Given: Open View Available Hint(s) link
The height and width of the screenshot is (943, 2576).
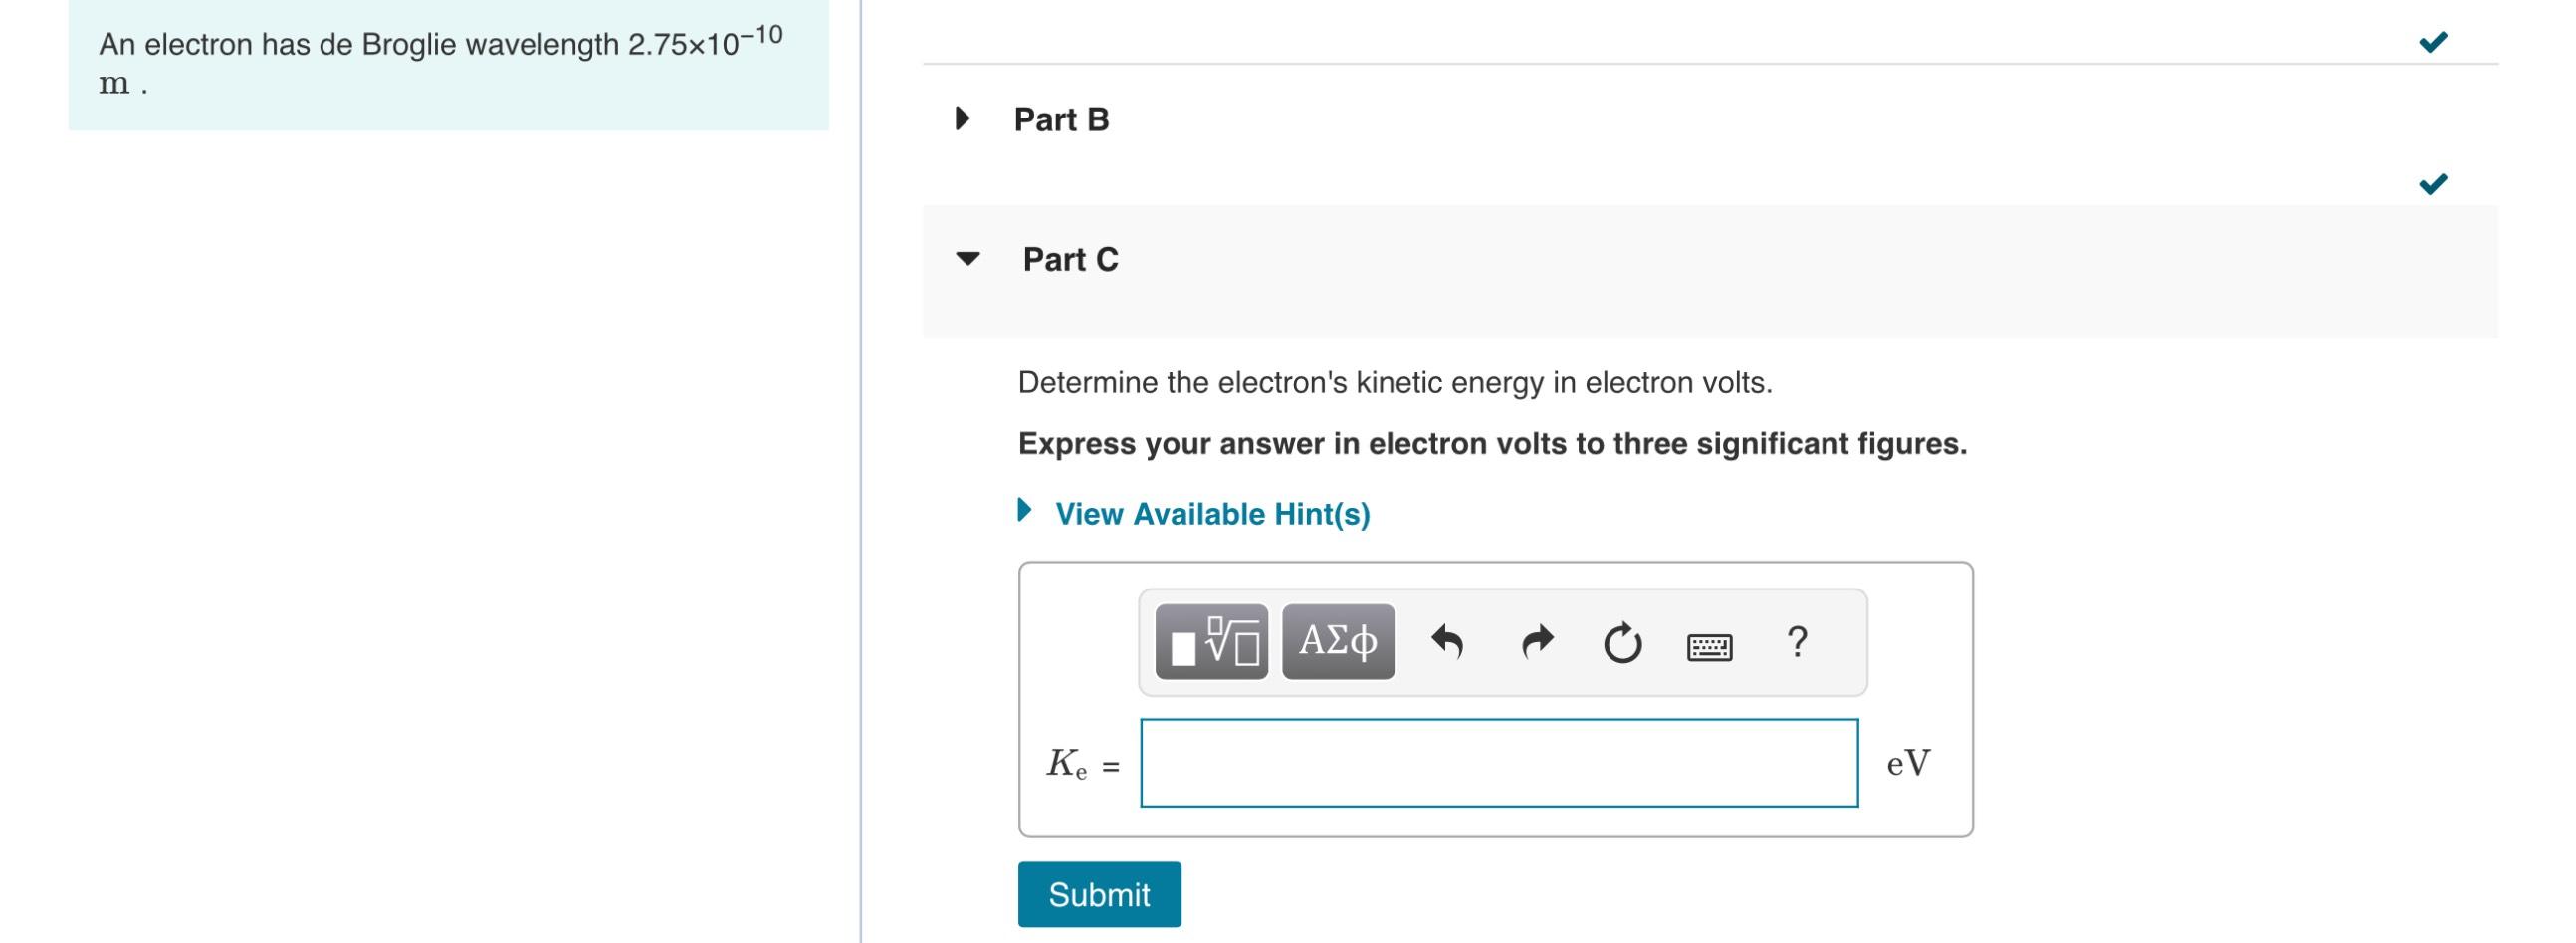Looking at the screenshot, I should coord(1212,514).
